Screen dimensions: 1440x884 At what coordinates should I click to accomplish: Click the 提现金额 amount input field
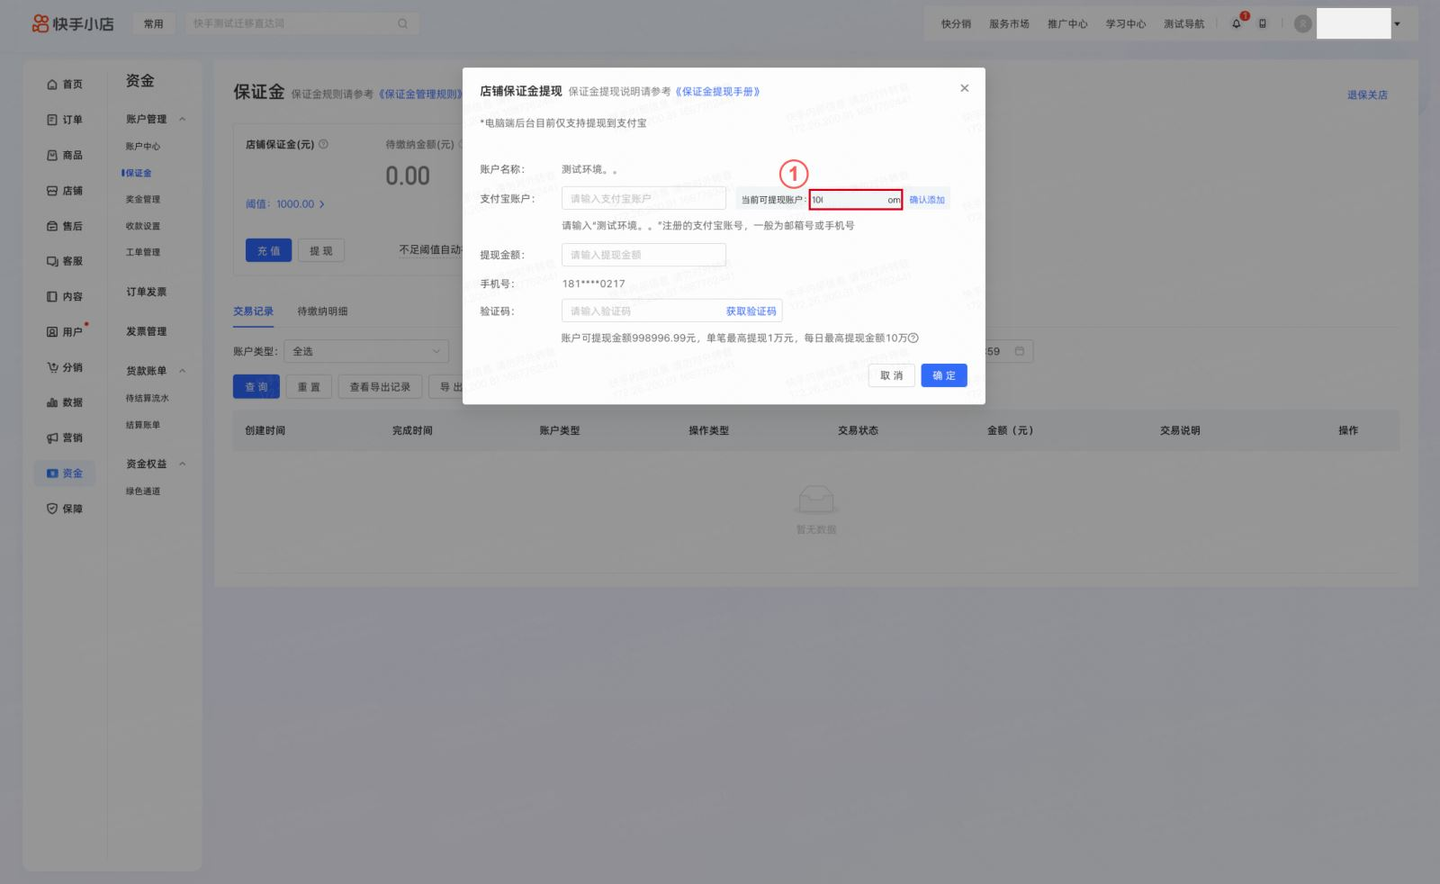coord(643,255)
